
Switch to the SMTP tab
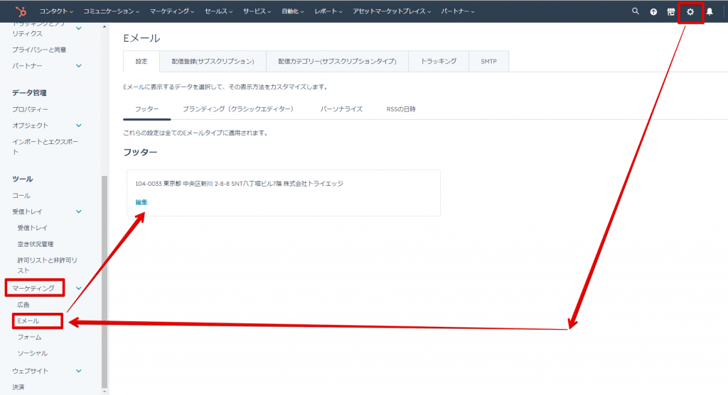click(488, 61)
